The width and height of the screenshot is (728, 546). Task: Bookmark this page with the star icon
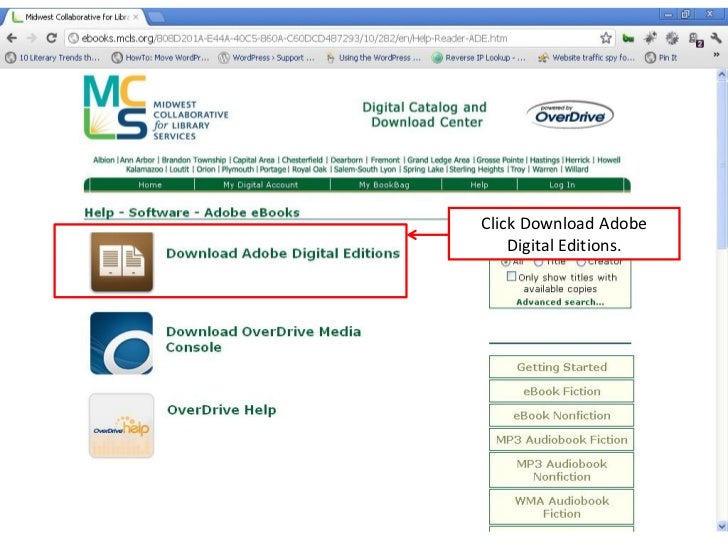pyautogui.click(x=605, y=38)
